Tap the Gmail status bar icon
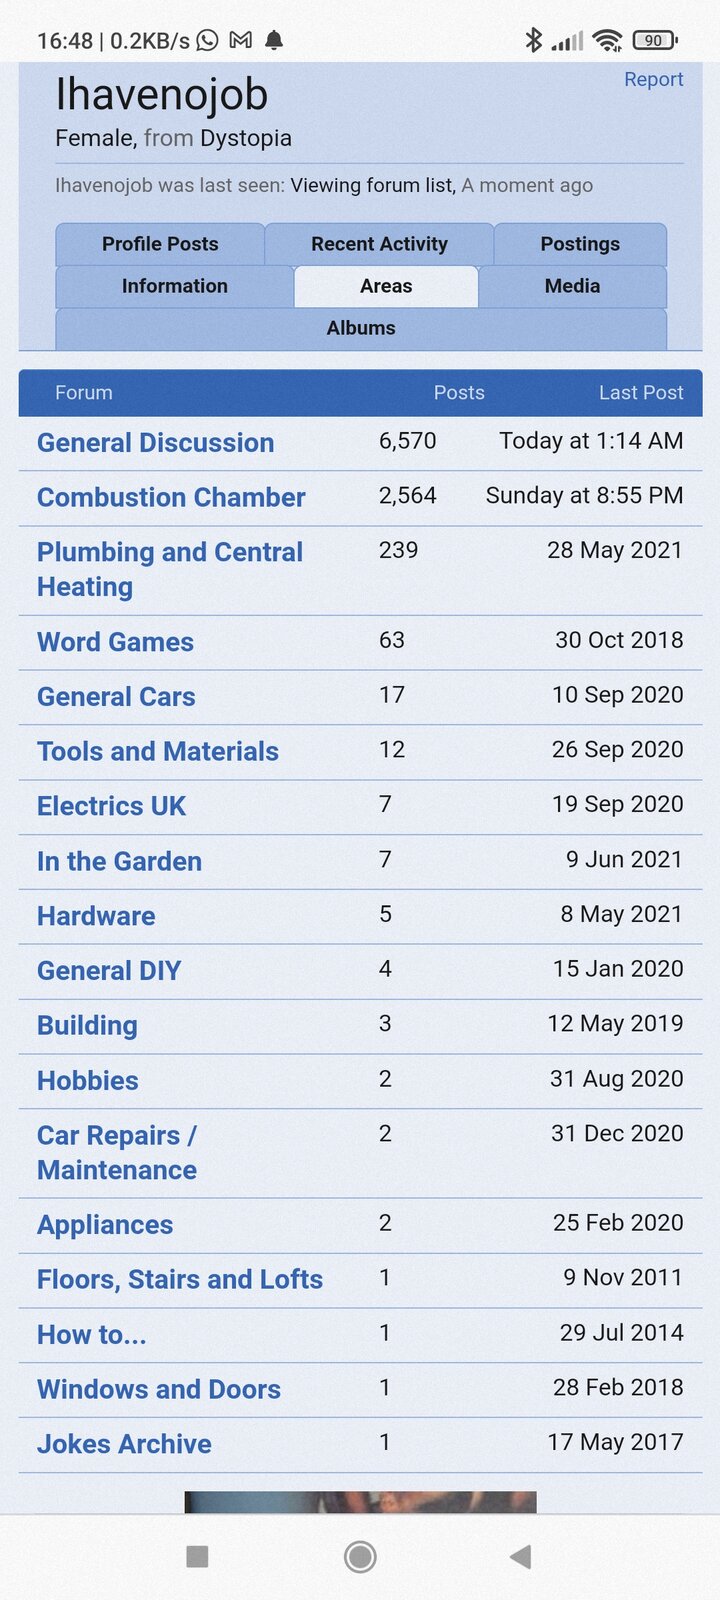The width and height of the screenshot is (720, 1600). coord(241,40)
